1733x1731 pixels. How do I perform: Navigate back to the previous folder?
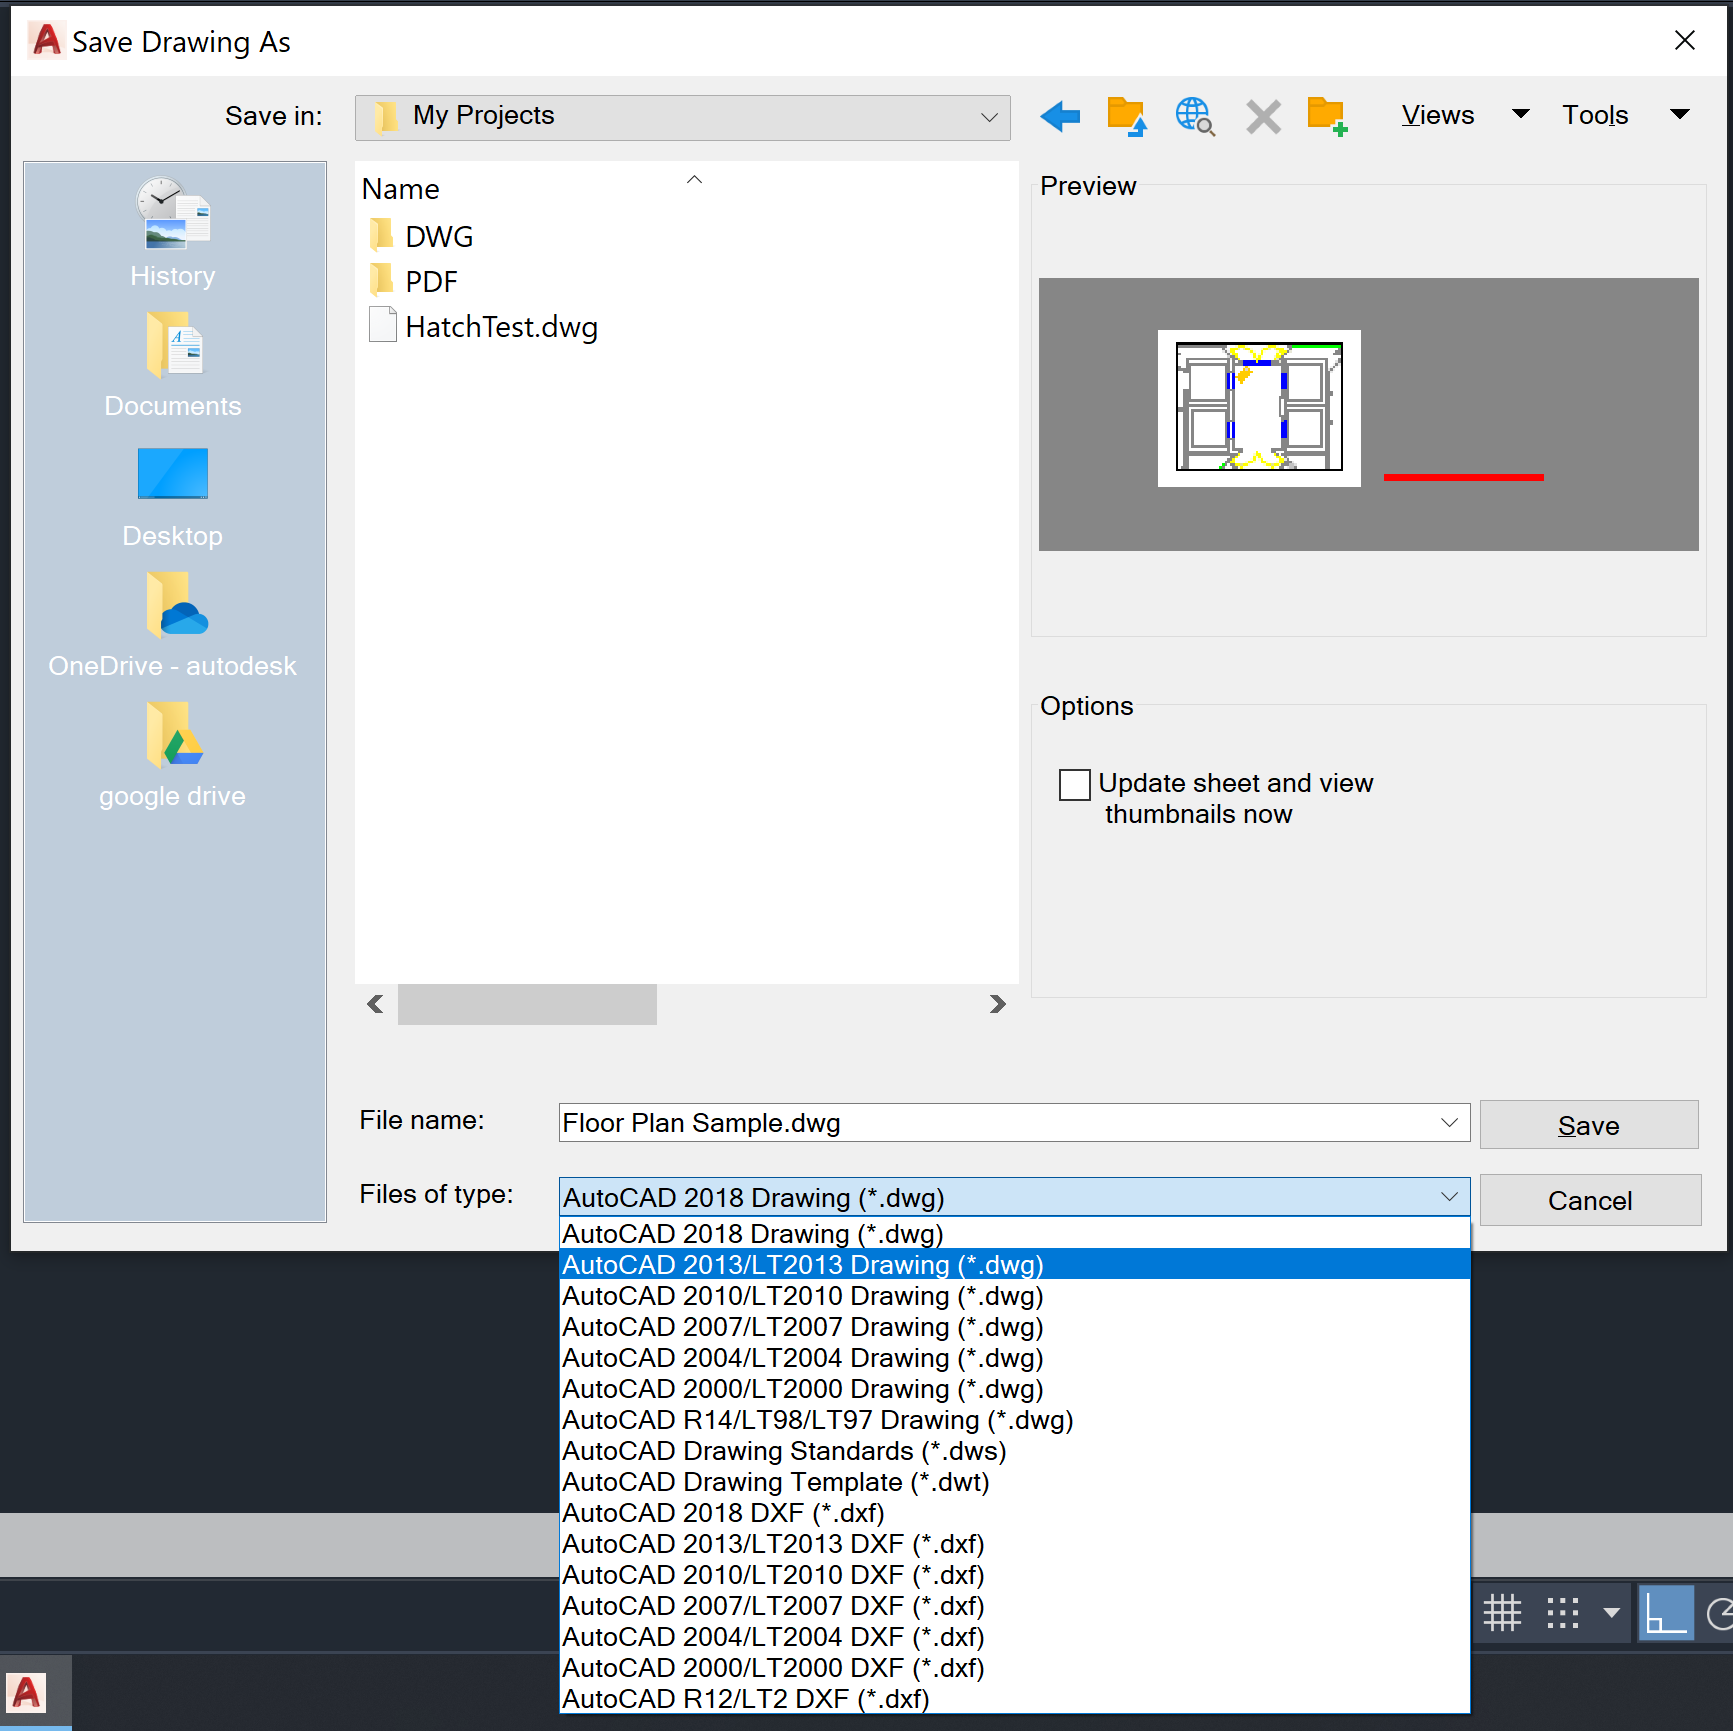click(1060, 116)
